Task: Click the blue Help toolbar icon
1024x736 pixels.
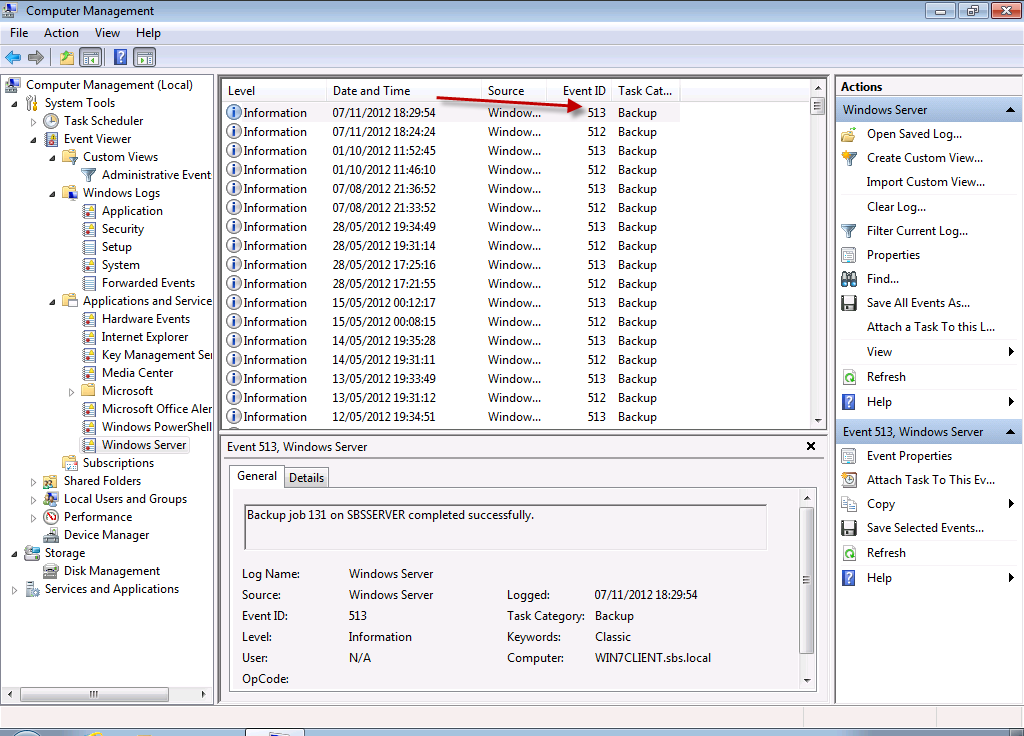Action: (120, 57)
